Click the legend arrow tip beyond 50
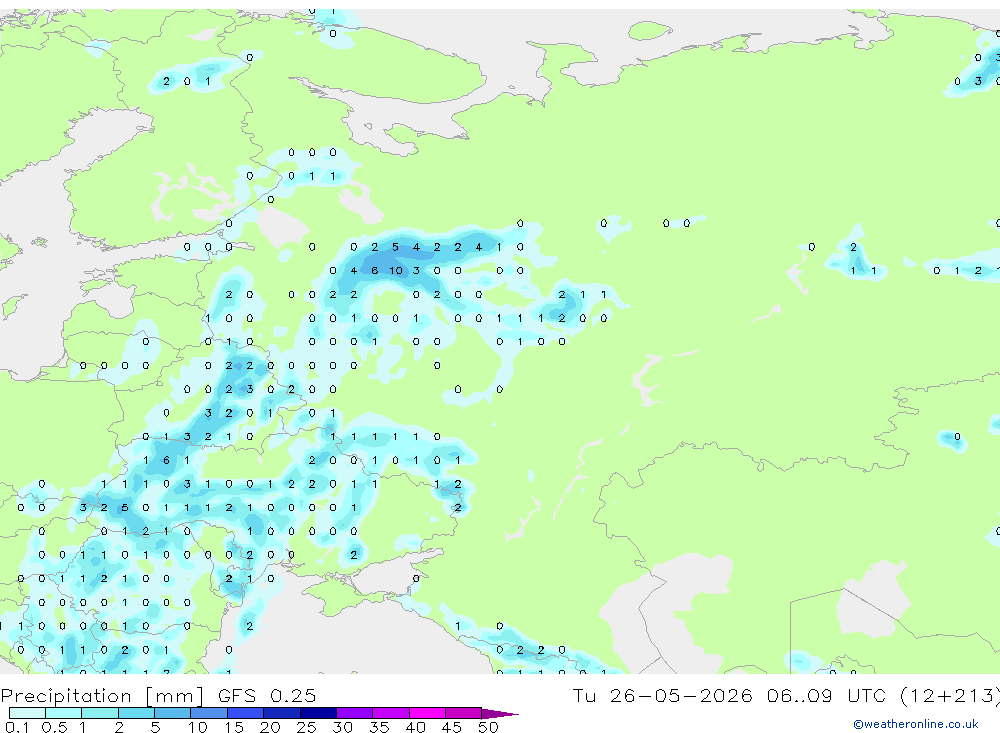 [x=501, y=713]
